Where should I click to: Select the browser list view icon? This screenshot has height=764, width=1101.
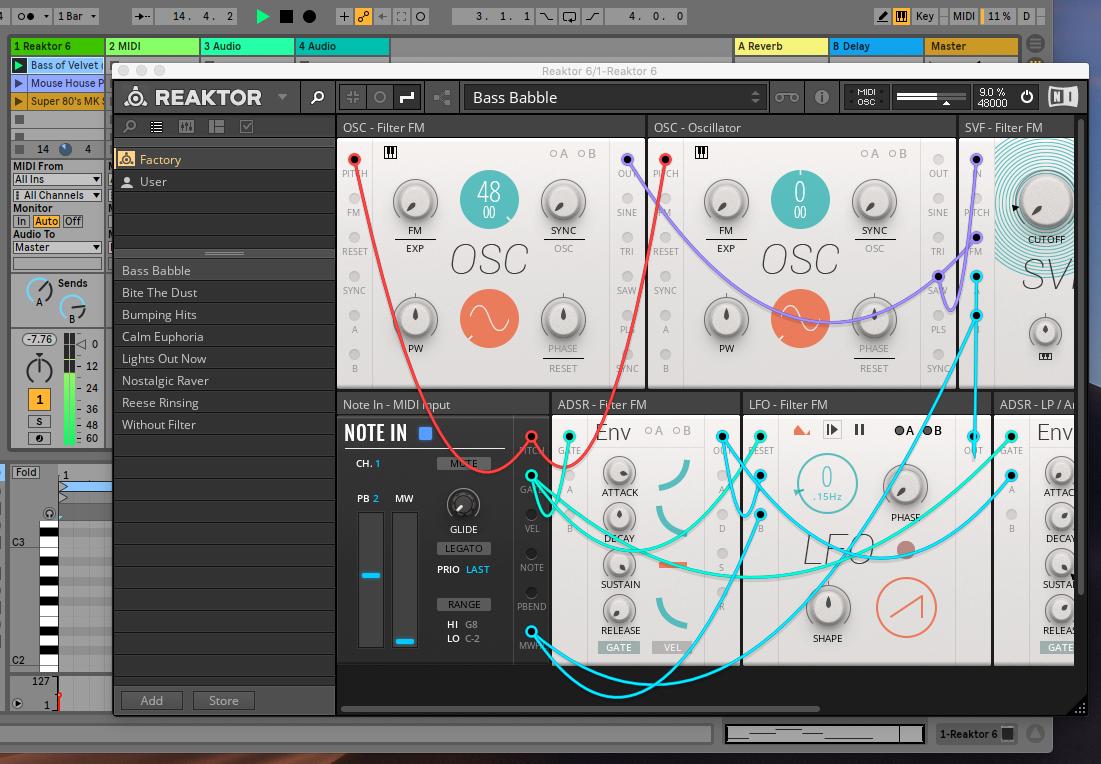[157, 126]
